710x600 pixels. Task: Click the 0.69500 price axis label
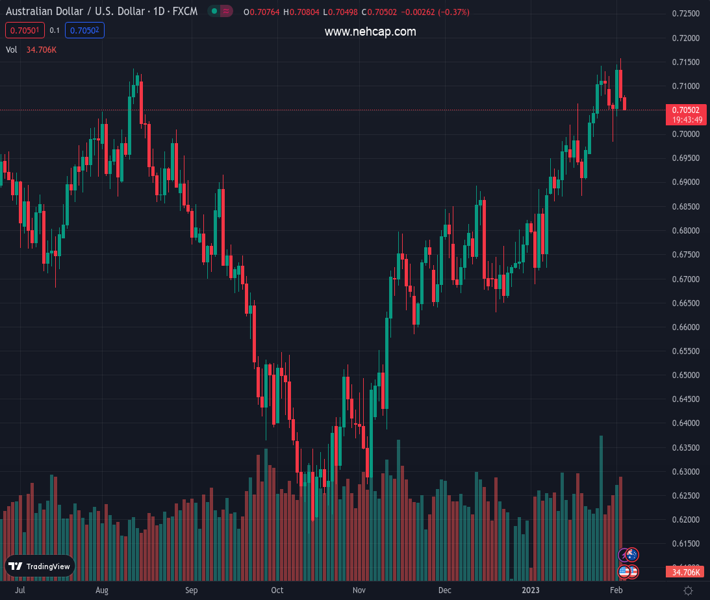coord(686,158)
